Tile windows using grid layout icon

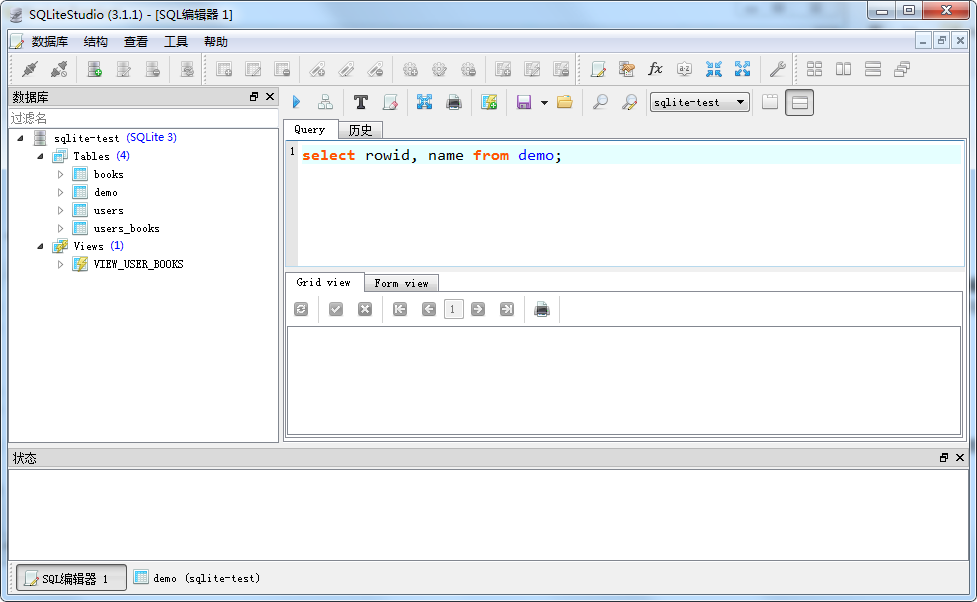tap(814, 69)
